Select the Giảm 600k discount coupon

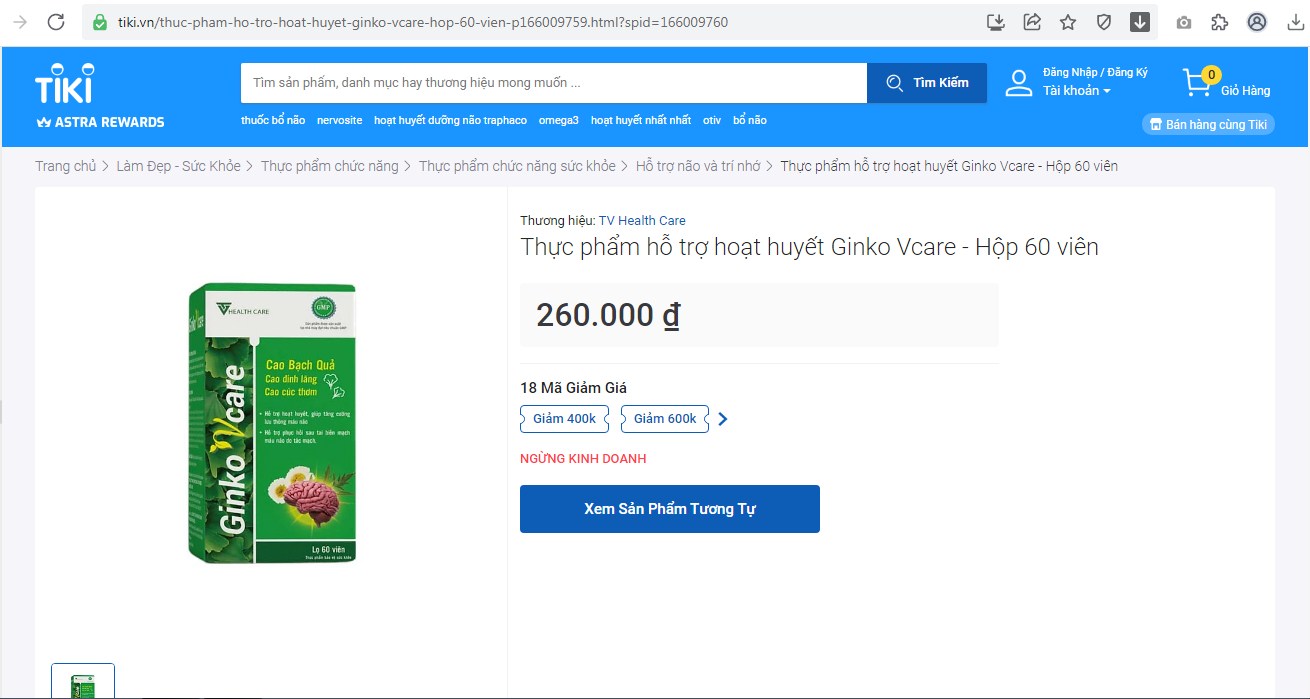(x=665, y=419)
